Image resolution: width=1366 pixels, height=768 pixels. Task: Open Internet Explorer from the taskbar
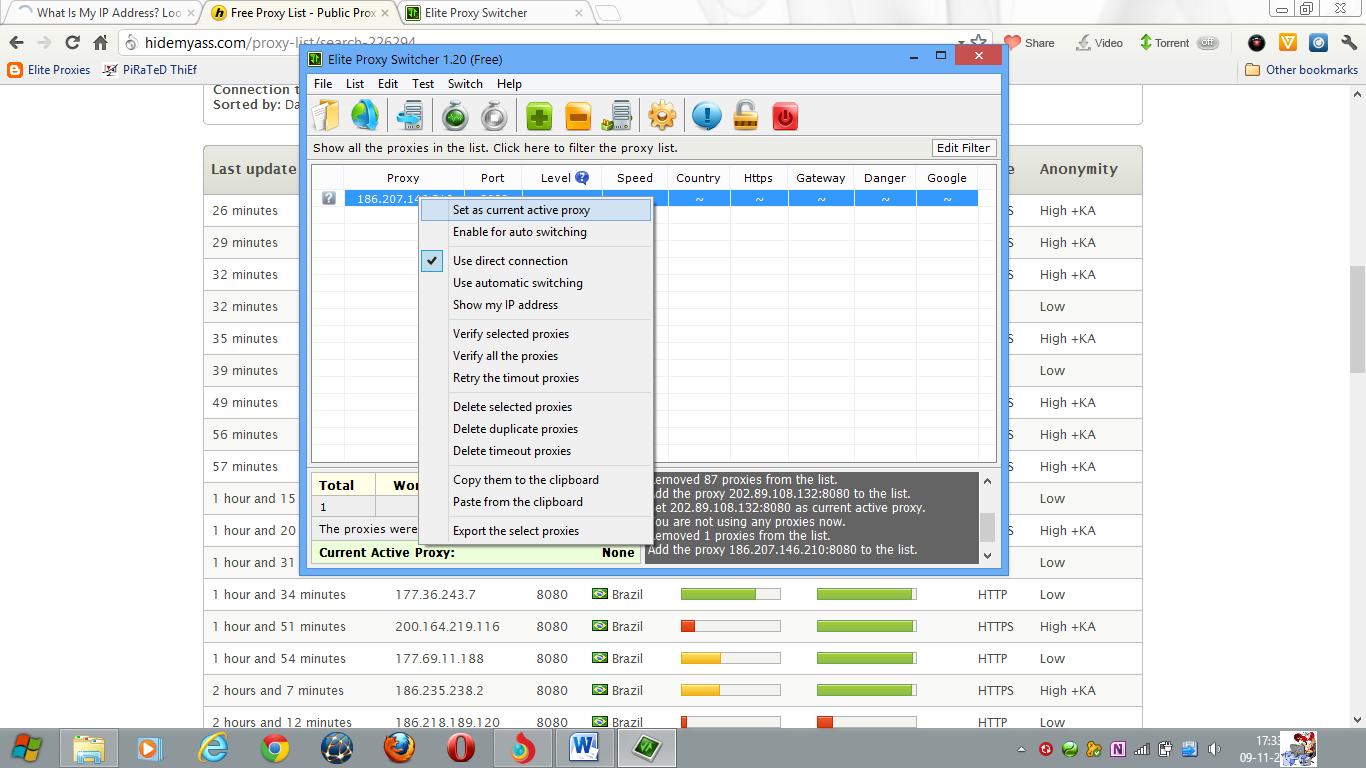[212, 748]
